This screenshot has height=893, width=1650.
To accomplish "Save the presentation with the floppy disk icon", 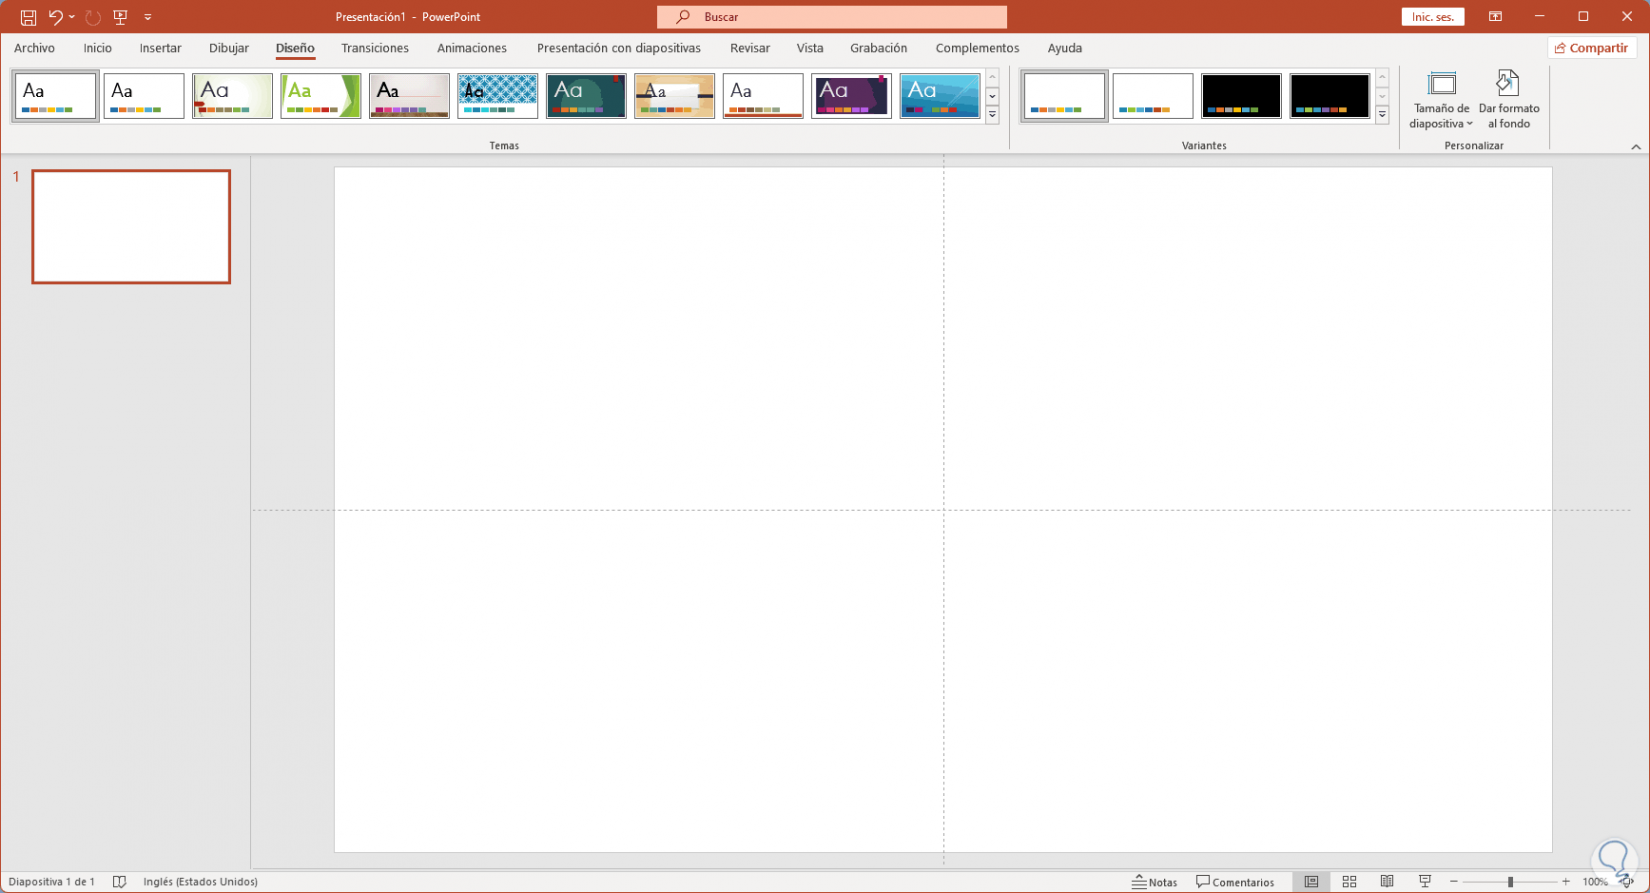I will (28, 17).
